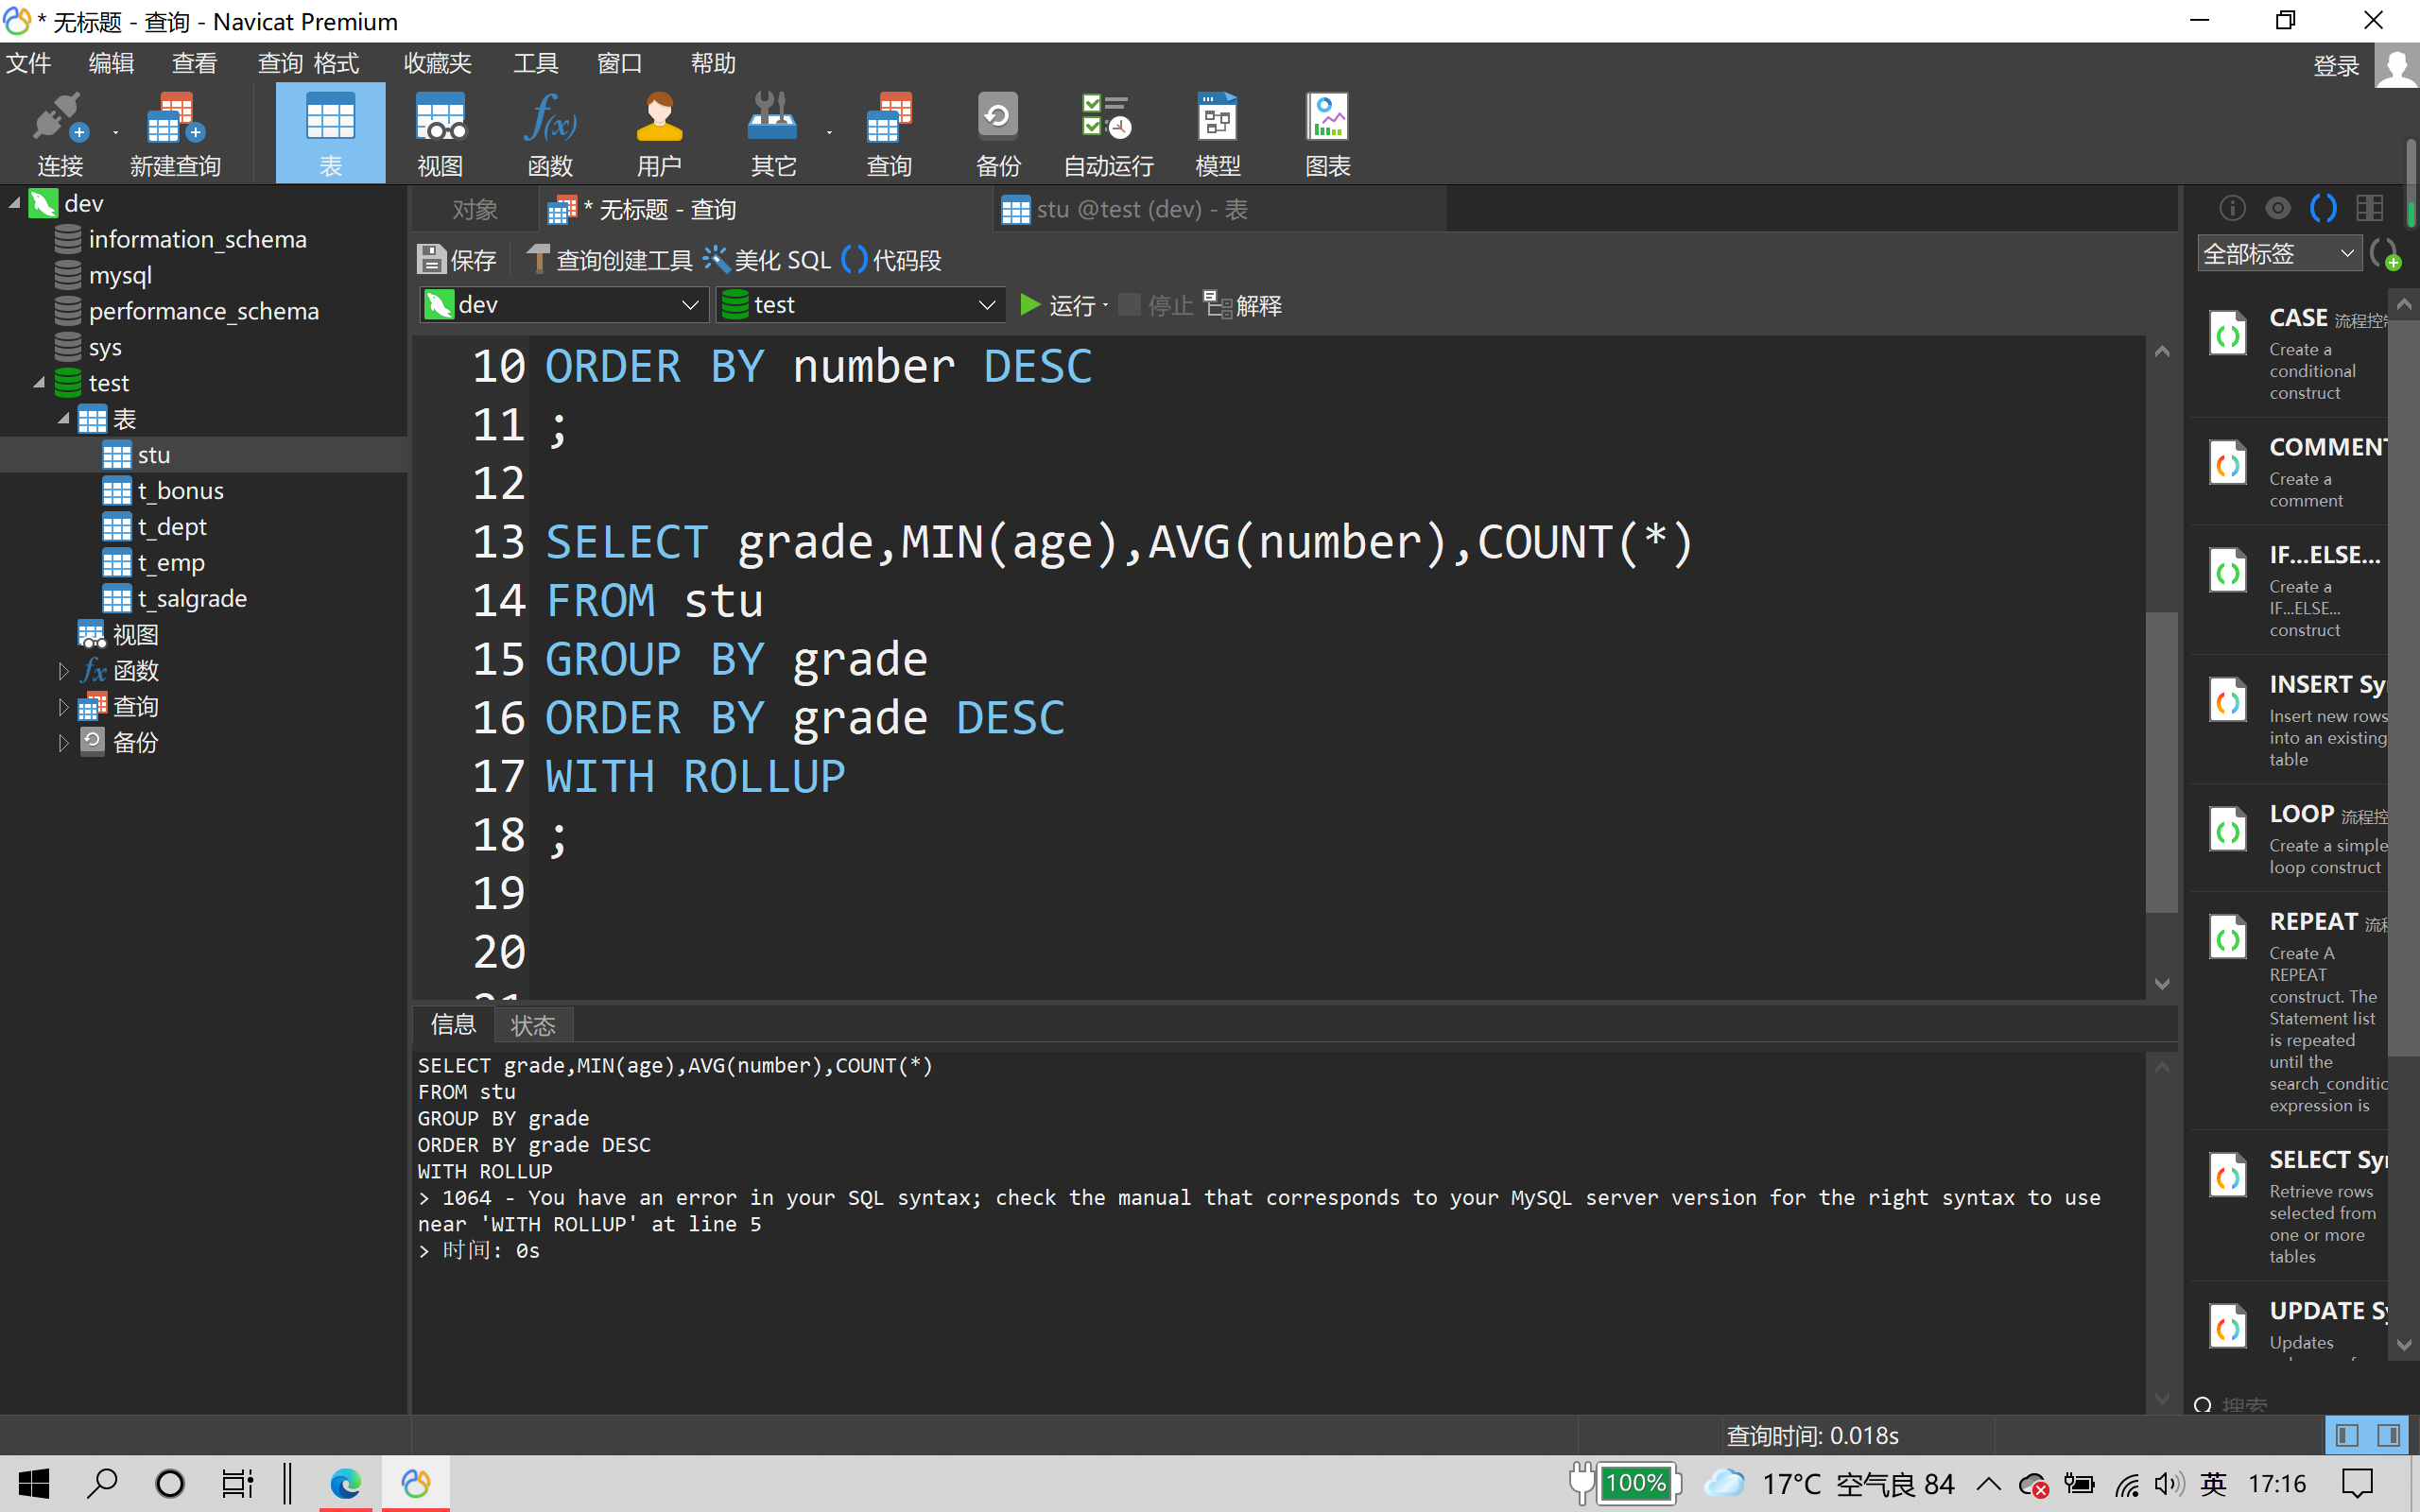This screenshot has height=1512, width=2420.
Task: Run the query with 运行 button
Action: [x=1057, y=305]
